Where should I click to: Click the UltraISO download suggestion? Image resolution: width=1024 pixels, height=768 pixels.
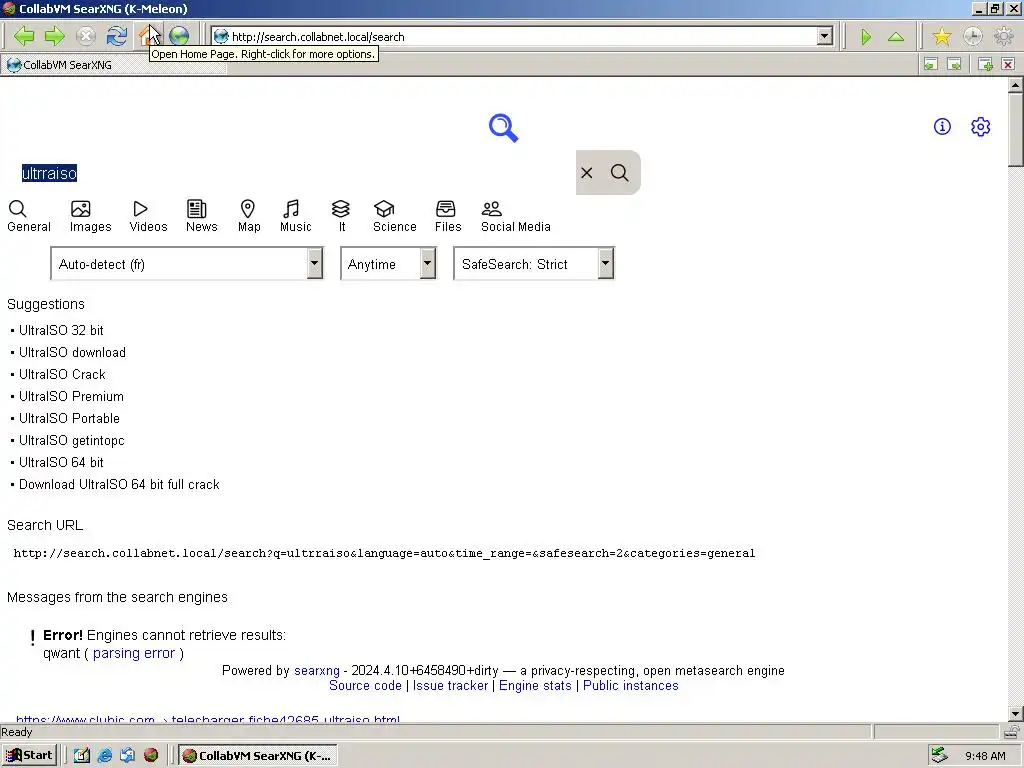[72, 353]
